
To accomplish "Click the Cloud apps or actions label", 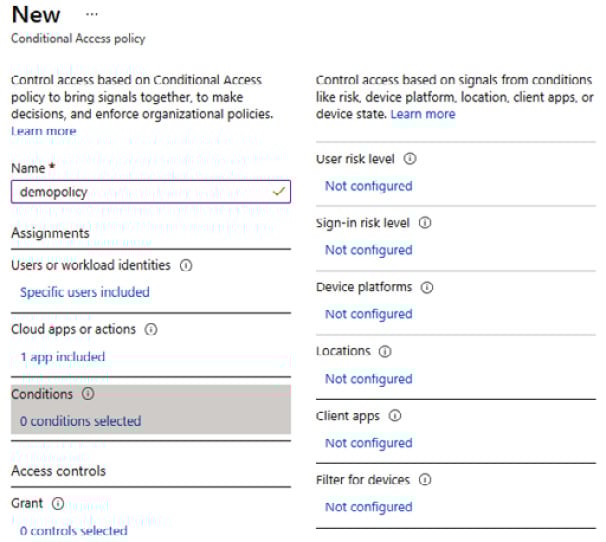I will [73, 329].
